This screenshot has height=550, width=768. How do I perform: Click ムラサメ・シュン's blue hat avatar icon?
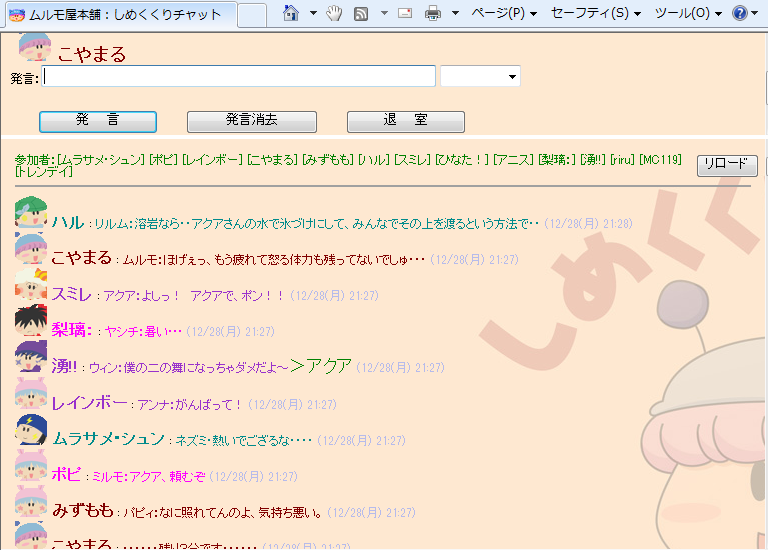tap(31, 429)
